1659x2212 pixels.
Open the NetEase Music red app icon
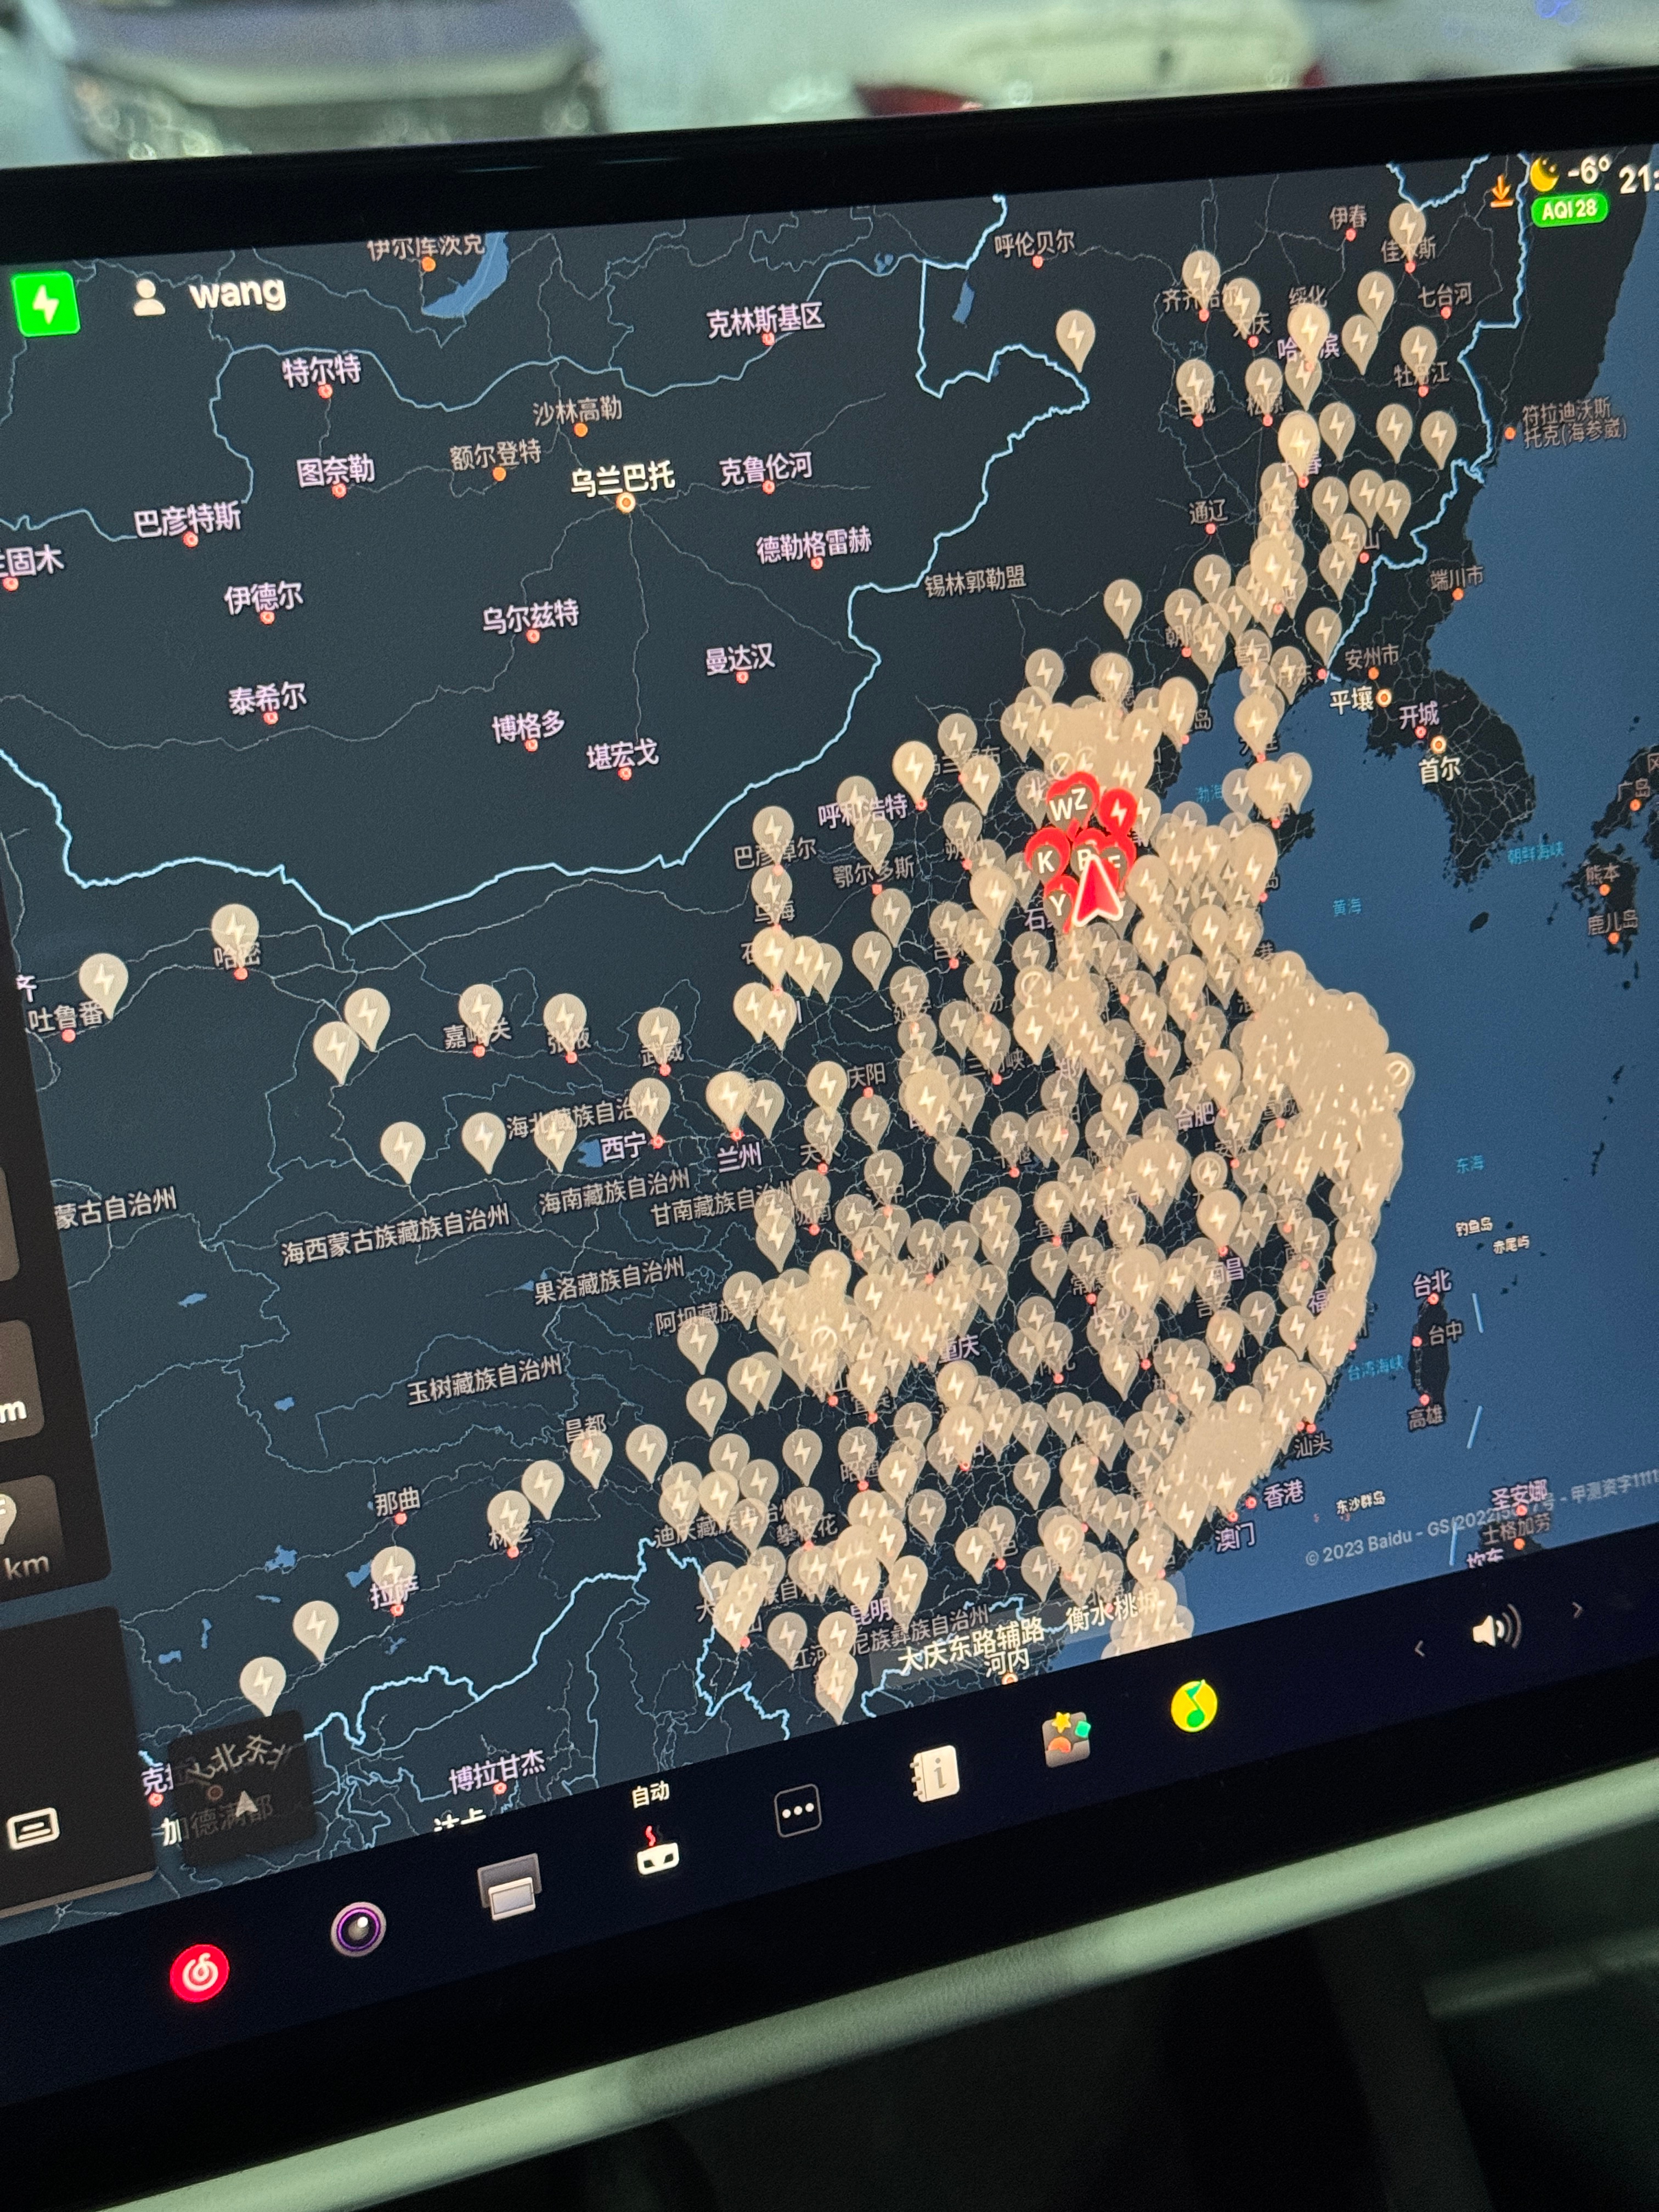tap(199, 1973)
